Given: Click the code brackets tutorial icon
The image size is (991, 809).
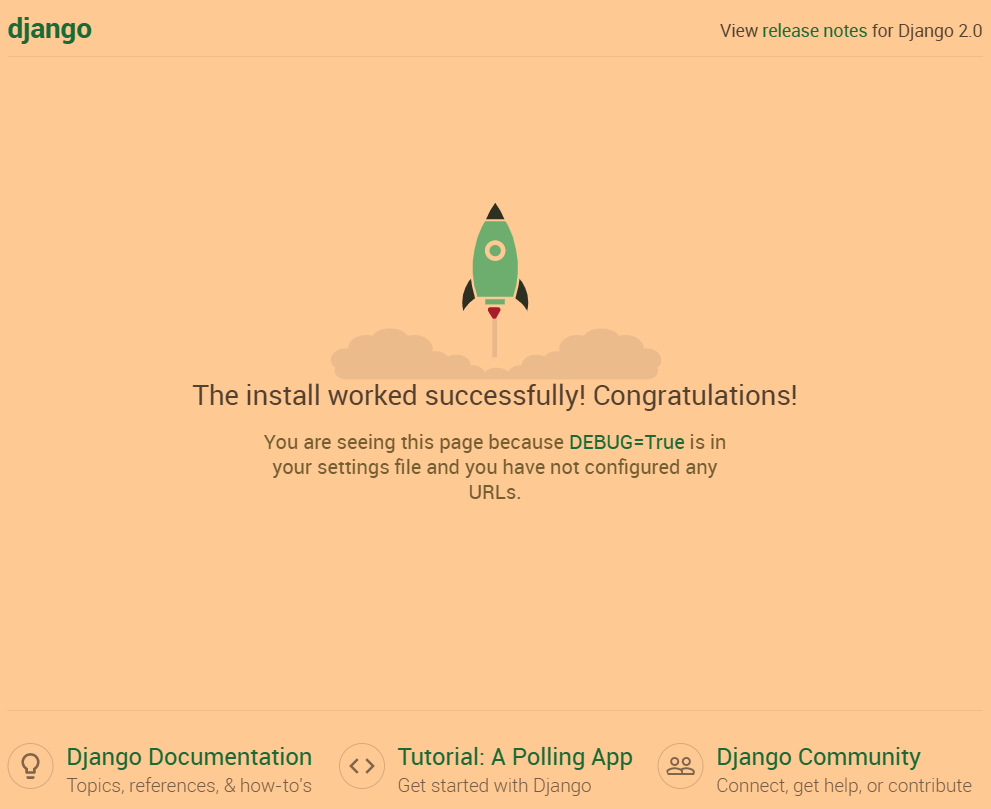Looking at the screenshot, I should 362,766.
